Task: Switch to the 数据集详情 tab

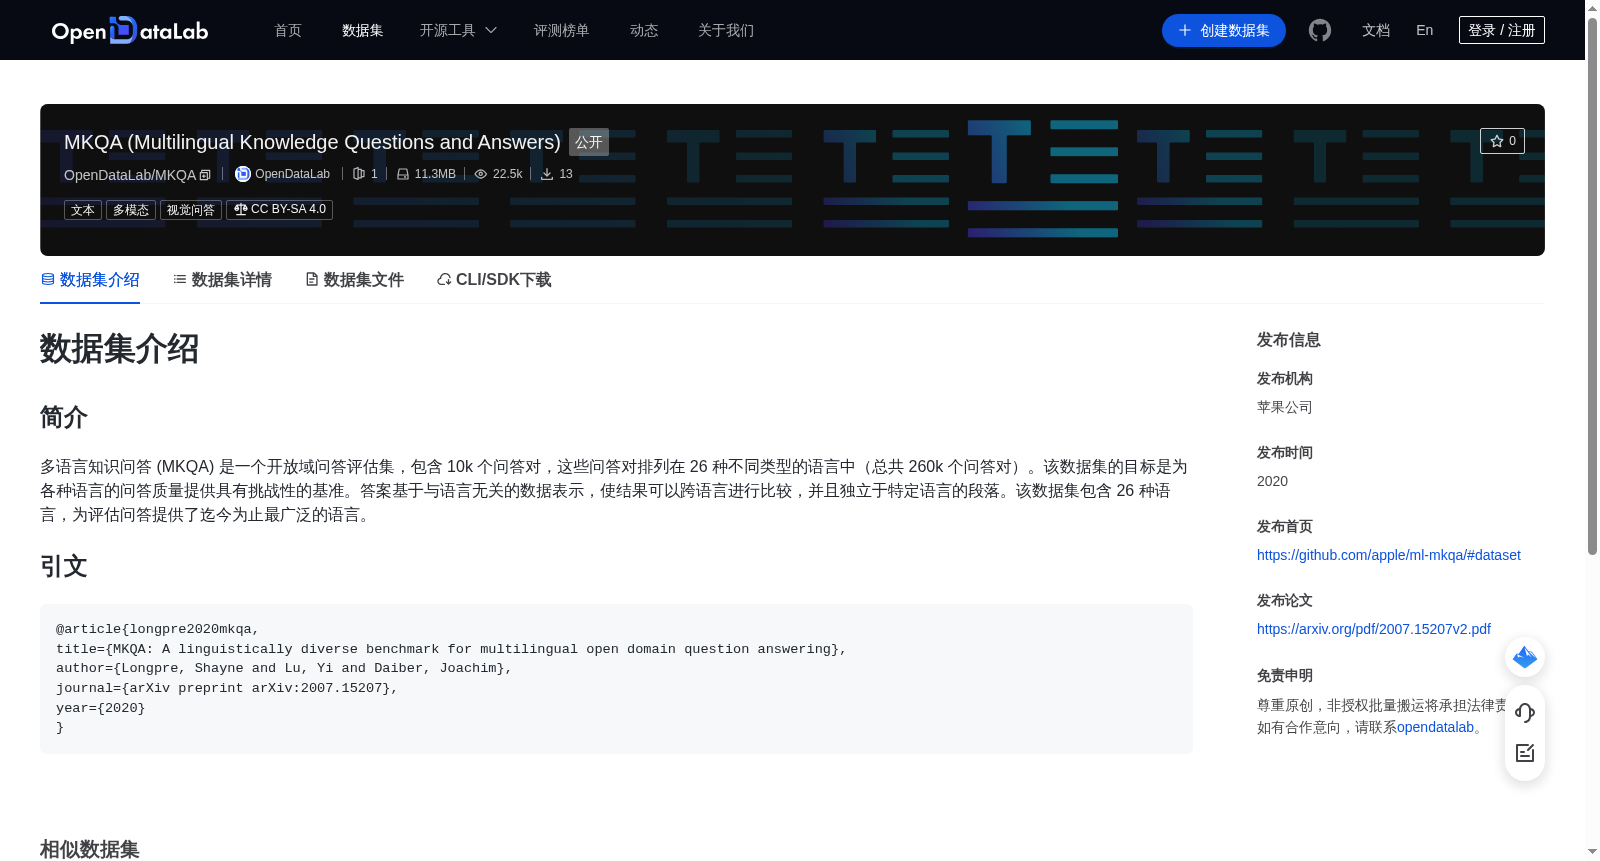Action: coord(222,280)
